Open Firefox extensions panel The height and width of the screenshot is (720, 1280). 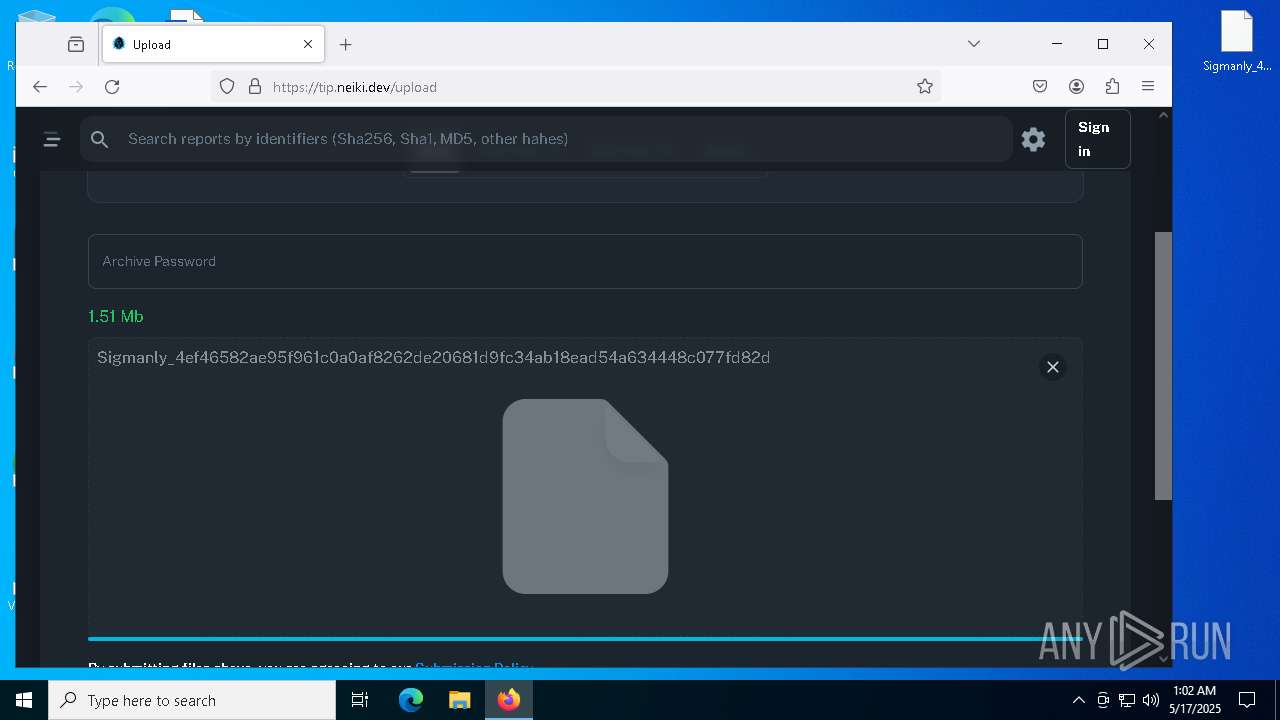pyautogui.click(x=1112, y=87)
